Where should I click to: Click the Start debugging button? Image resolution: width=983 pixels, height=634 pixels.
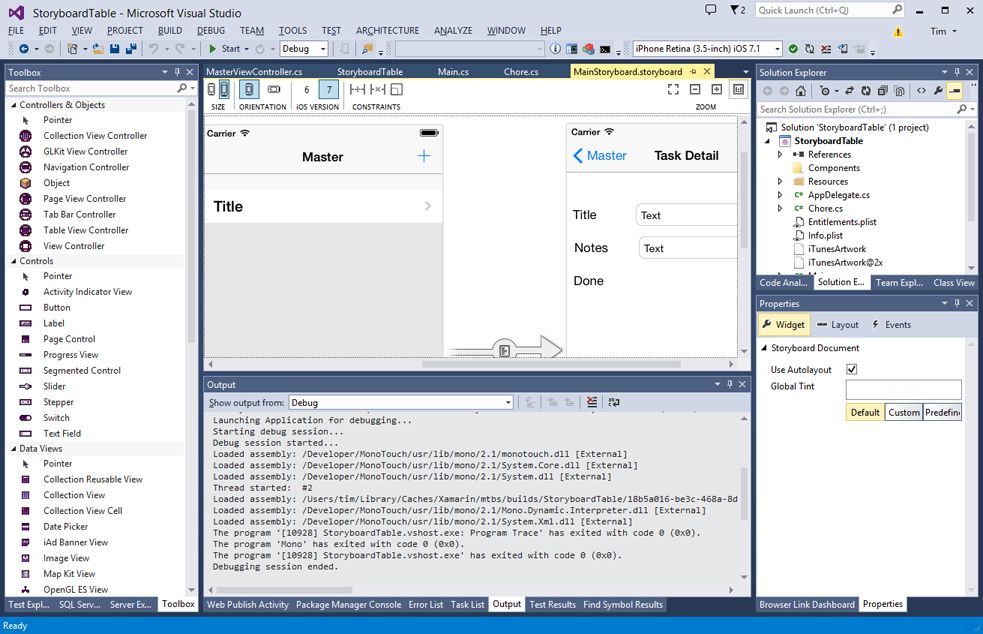[x=225, y=48]
